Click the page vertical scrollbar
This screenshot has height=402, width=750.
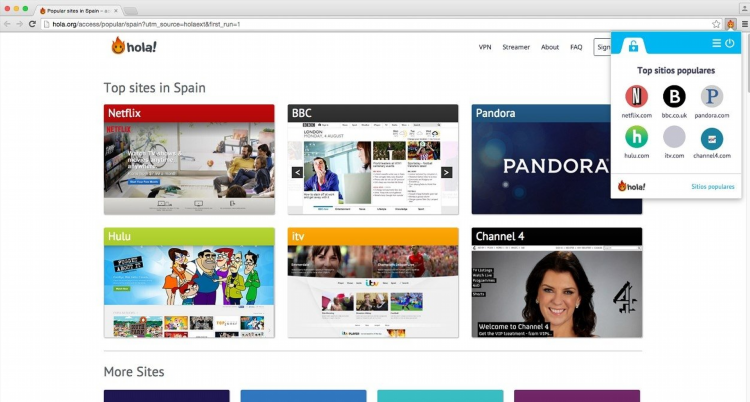tap(747, 62)
